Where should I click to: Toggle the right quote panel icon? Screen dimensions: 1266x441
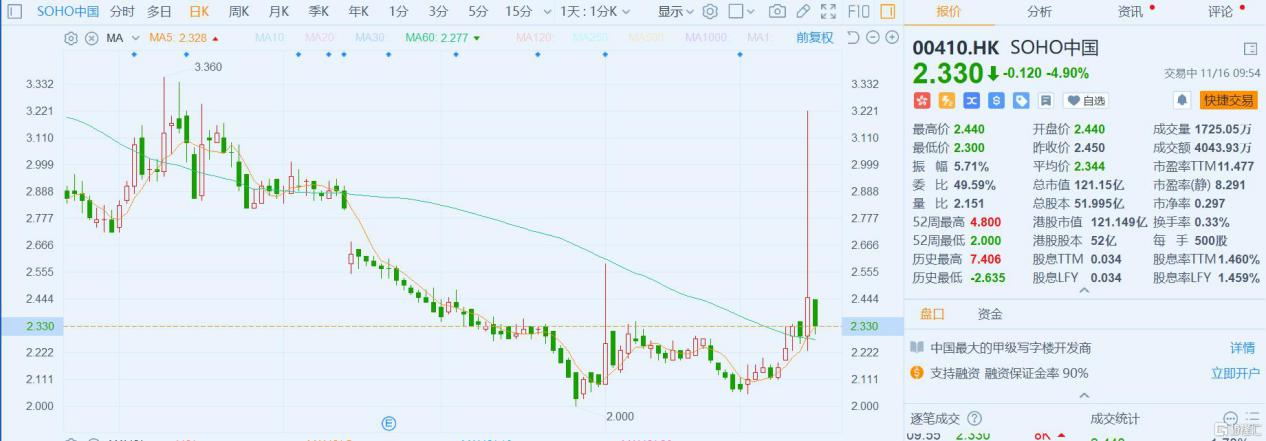[889, 12]
